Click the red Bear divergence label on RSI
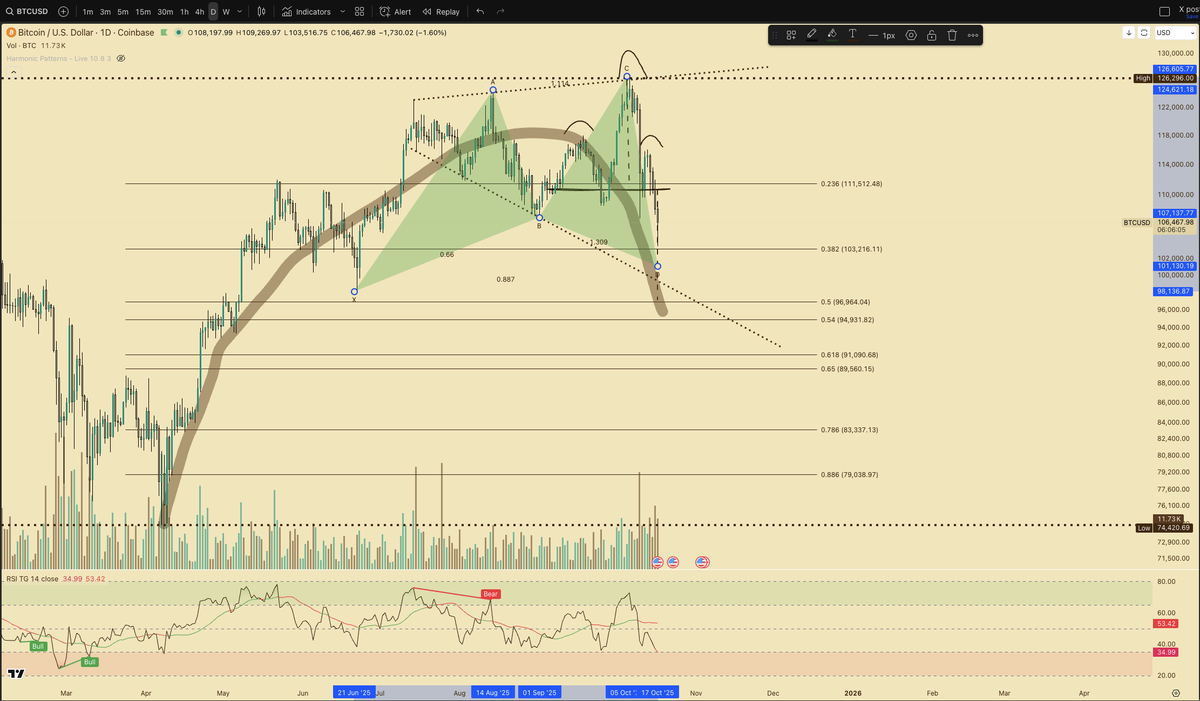The width and height of the screenshot is (1200, 701). pos(490,594)
